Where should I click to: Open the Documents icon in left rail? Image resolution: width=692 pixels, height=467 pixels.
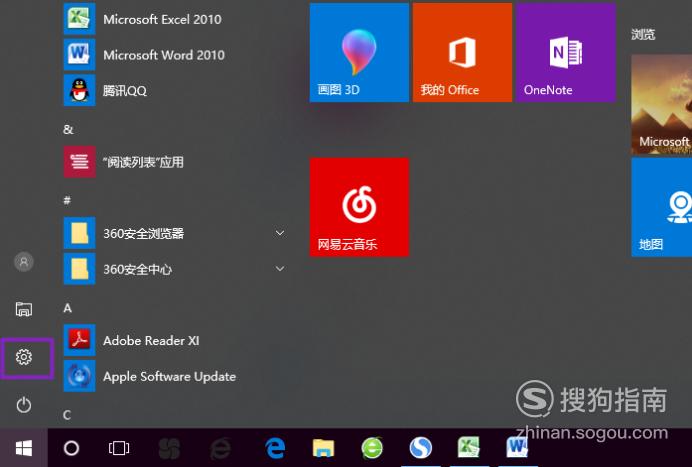click(x=24, y=309)
